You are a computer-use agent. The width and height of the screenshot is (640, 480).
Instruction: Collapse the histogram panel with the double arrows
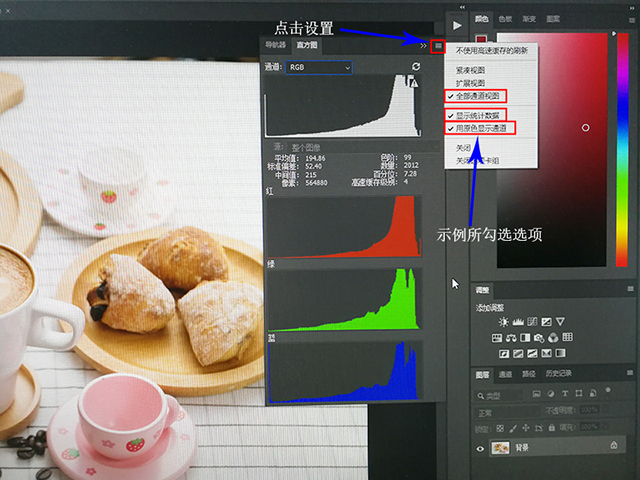point(422,45)
